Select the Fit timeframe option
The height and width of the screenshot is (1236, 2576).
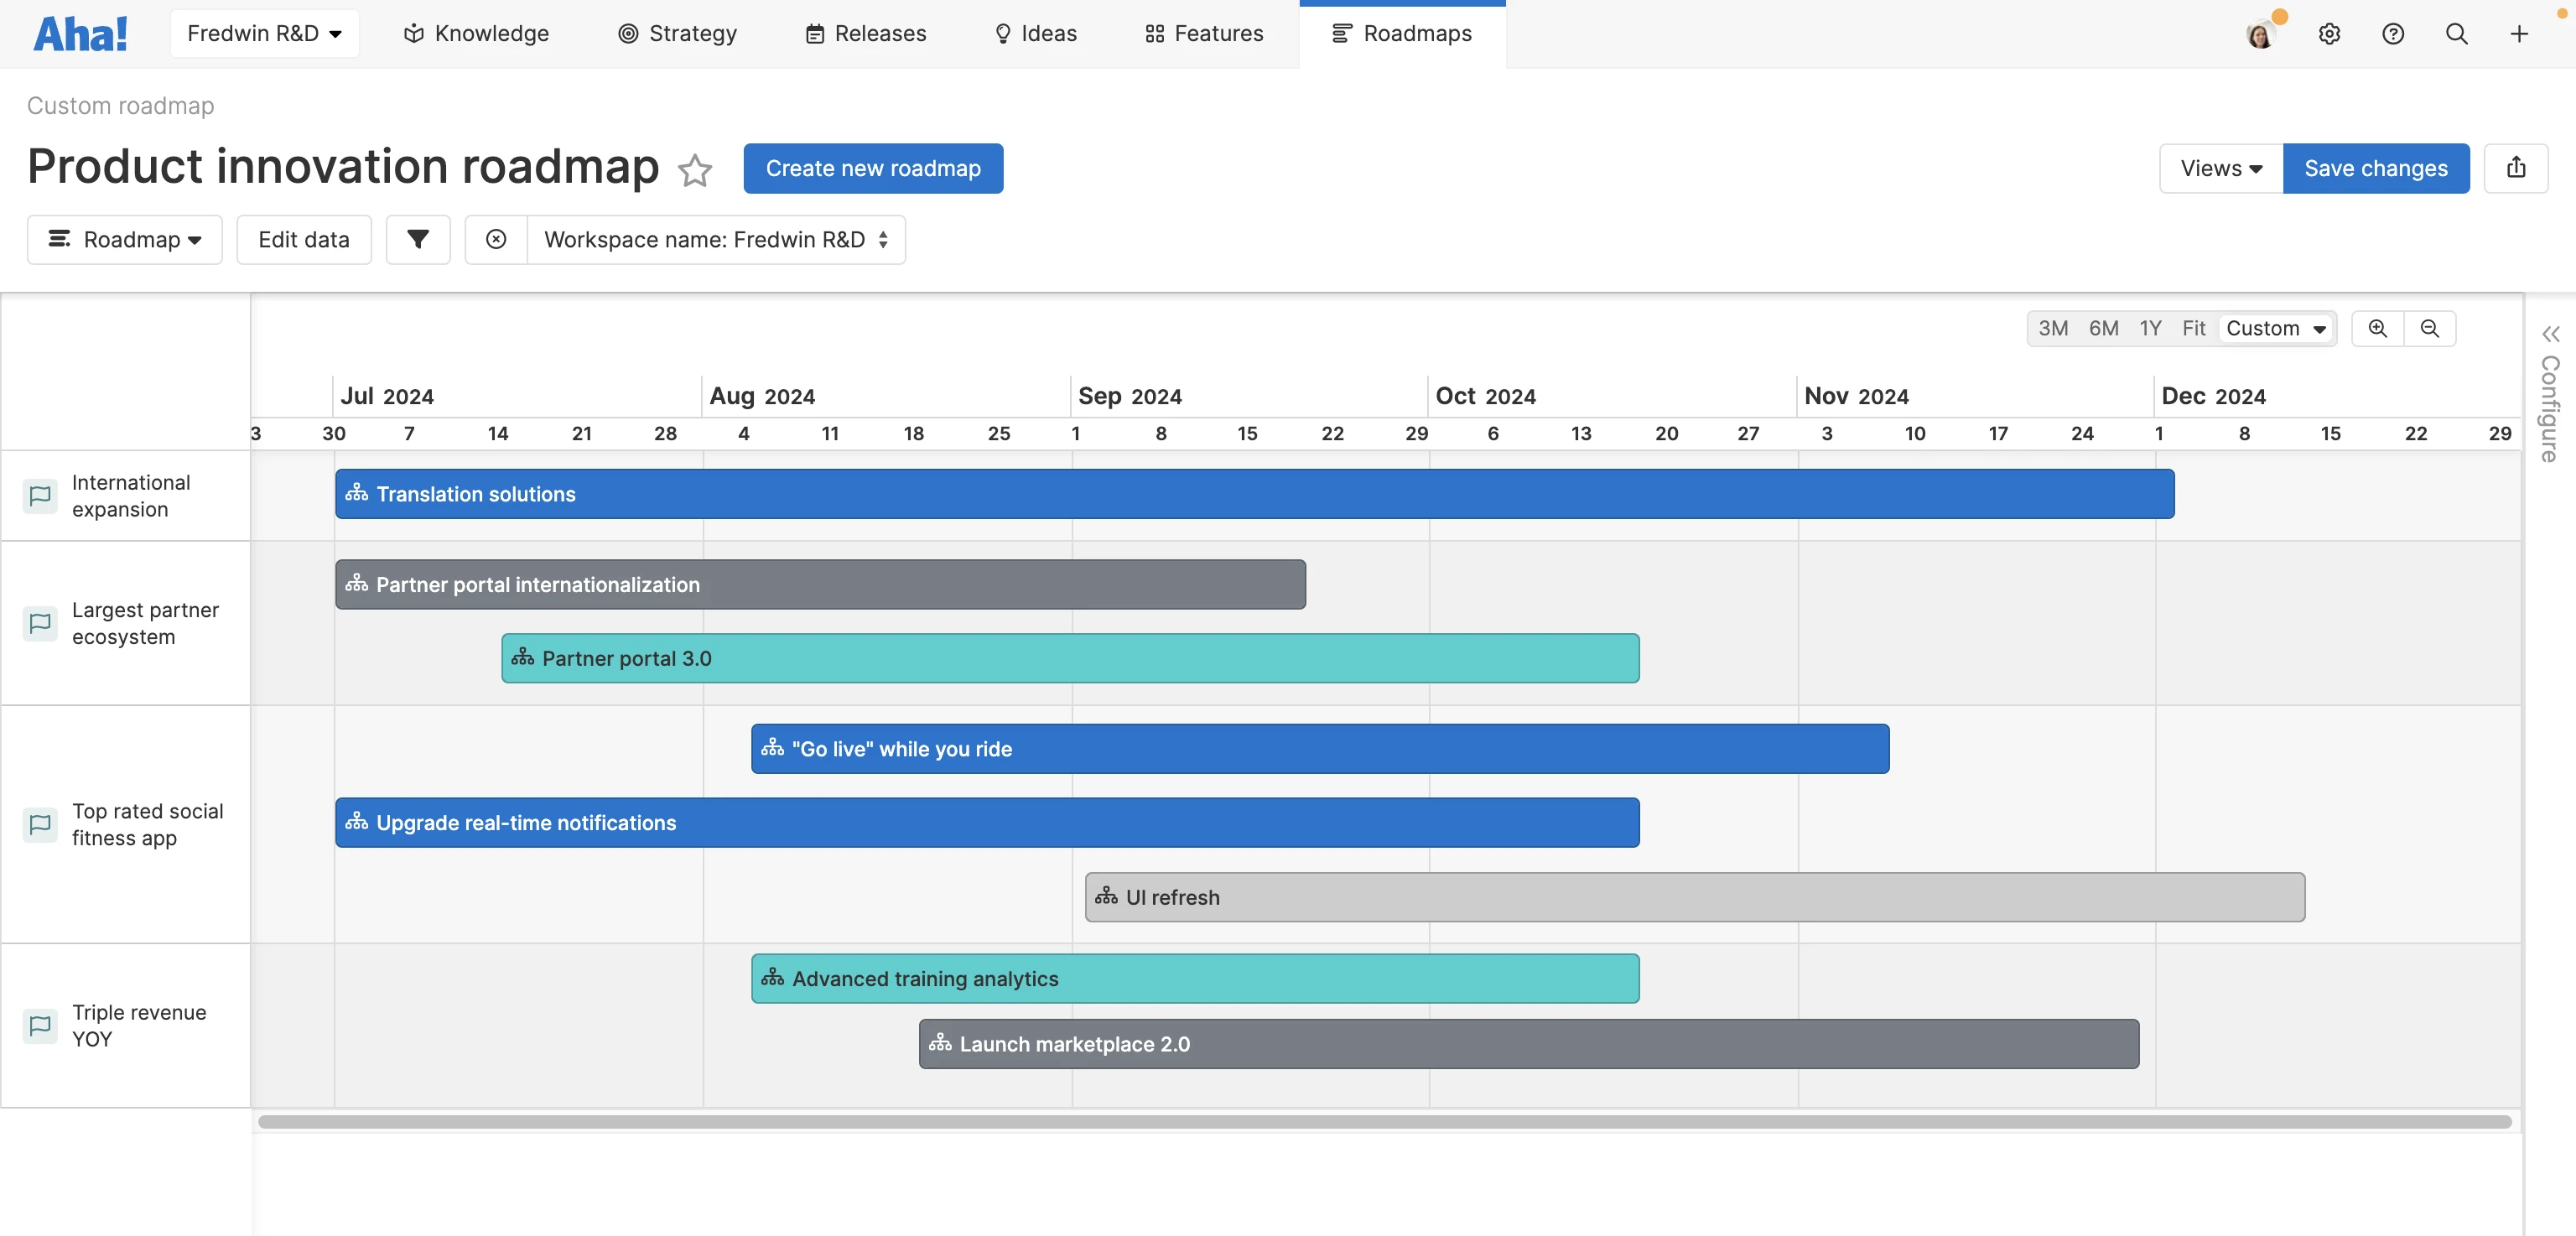pos(2193,328)
